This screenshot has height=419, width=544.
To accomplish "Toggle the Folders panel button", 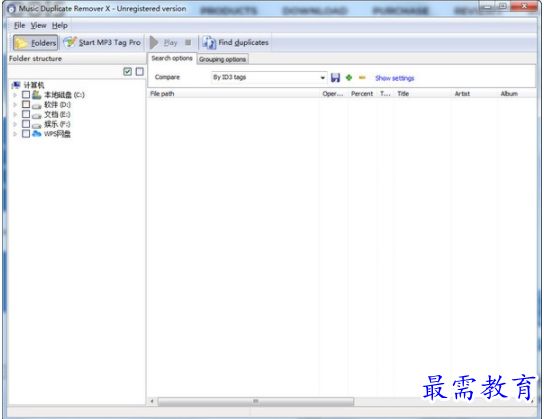I will point(36,43).
